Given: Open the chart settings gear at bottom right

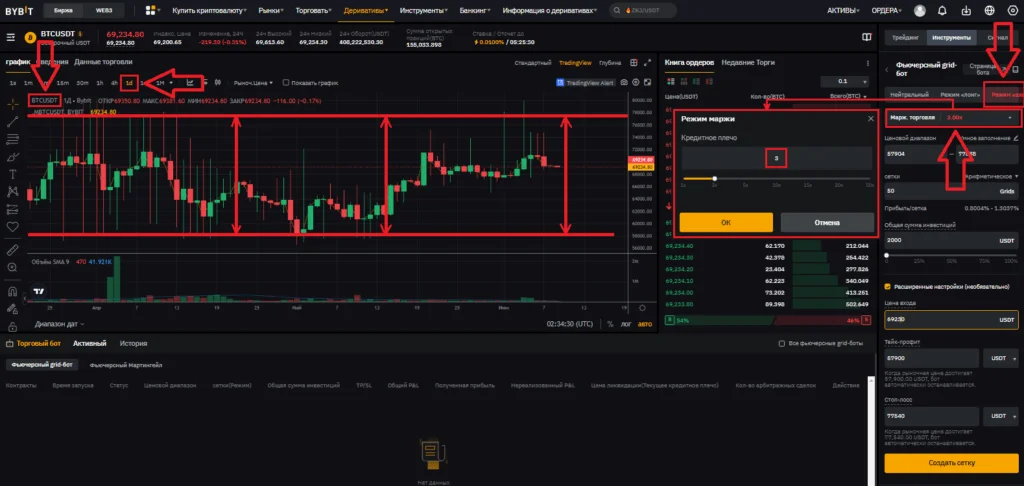Looking at the screenshot, I should (642, 308).
